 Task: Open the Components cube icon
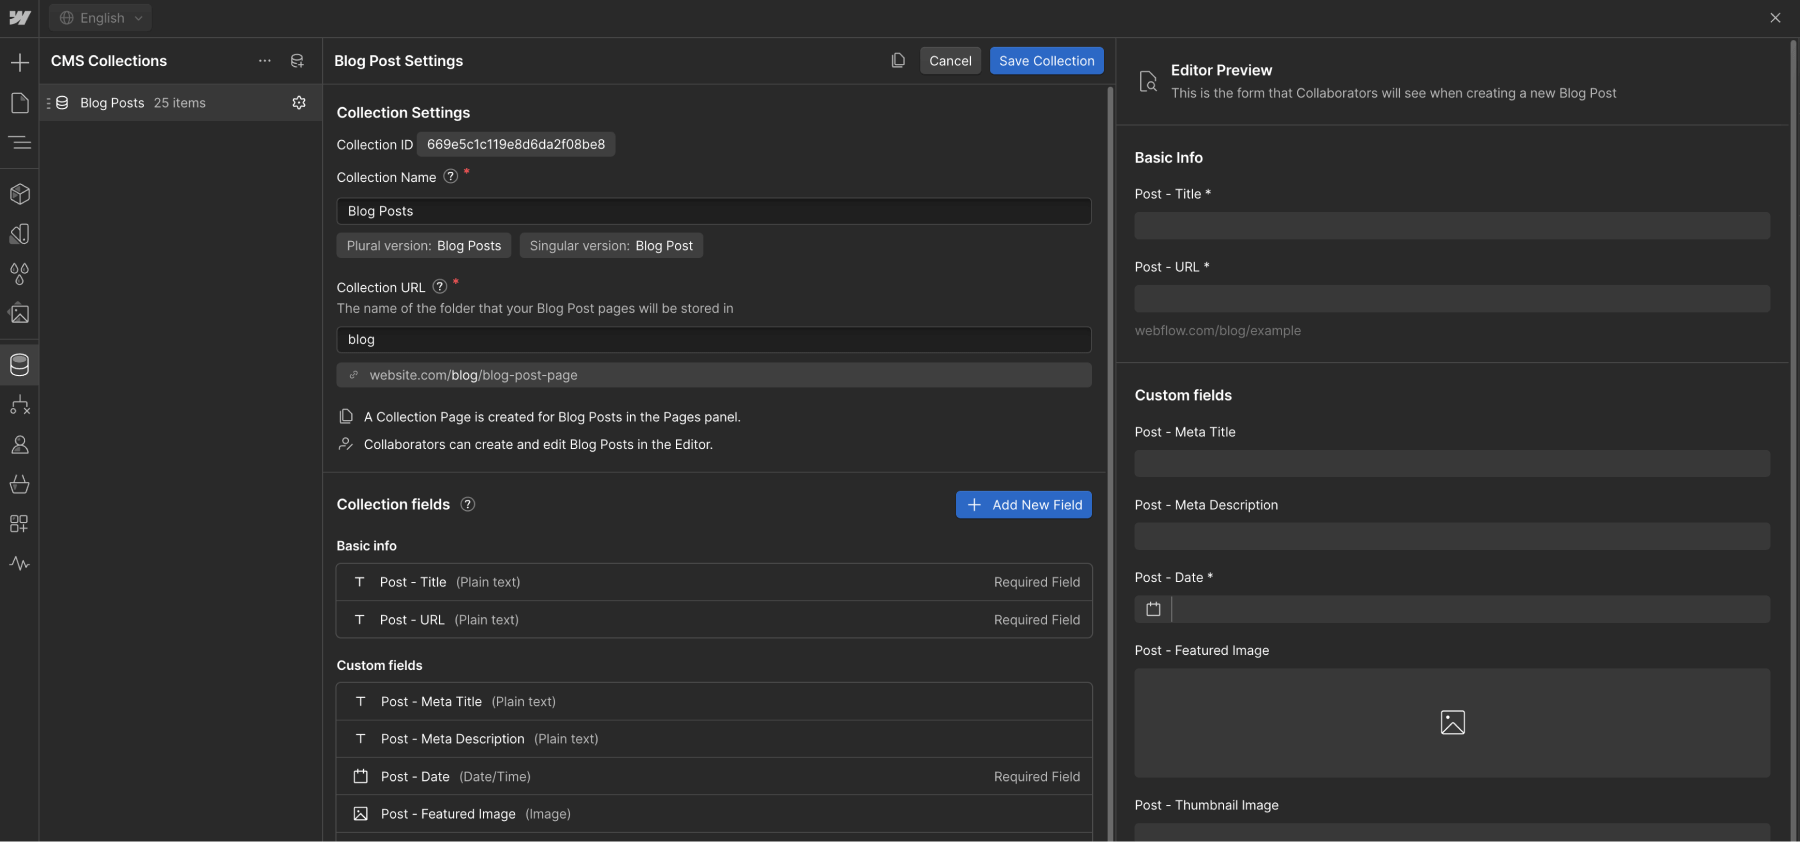click(19, 194)
